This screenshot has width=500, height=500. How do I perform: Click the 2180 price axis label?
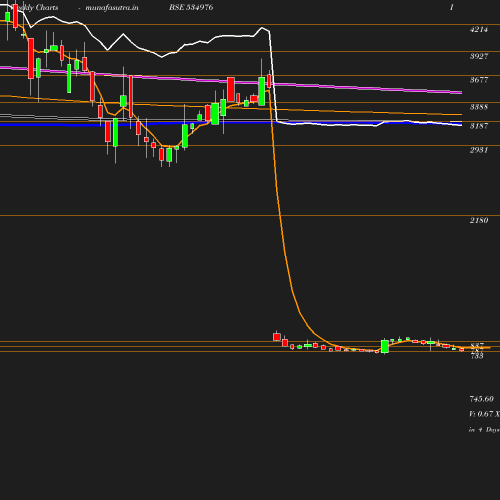coord(479,220)
